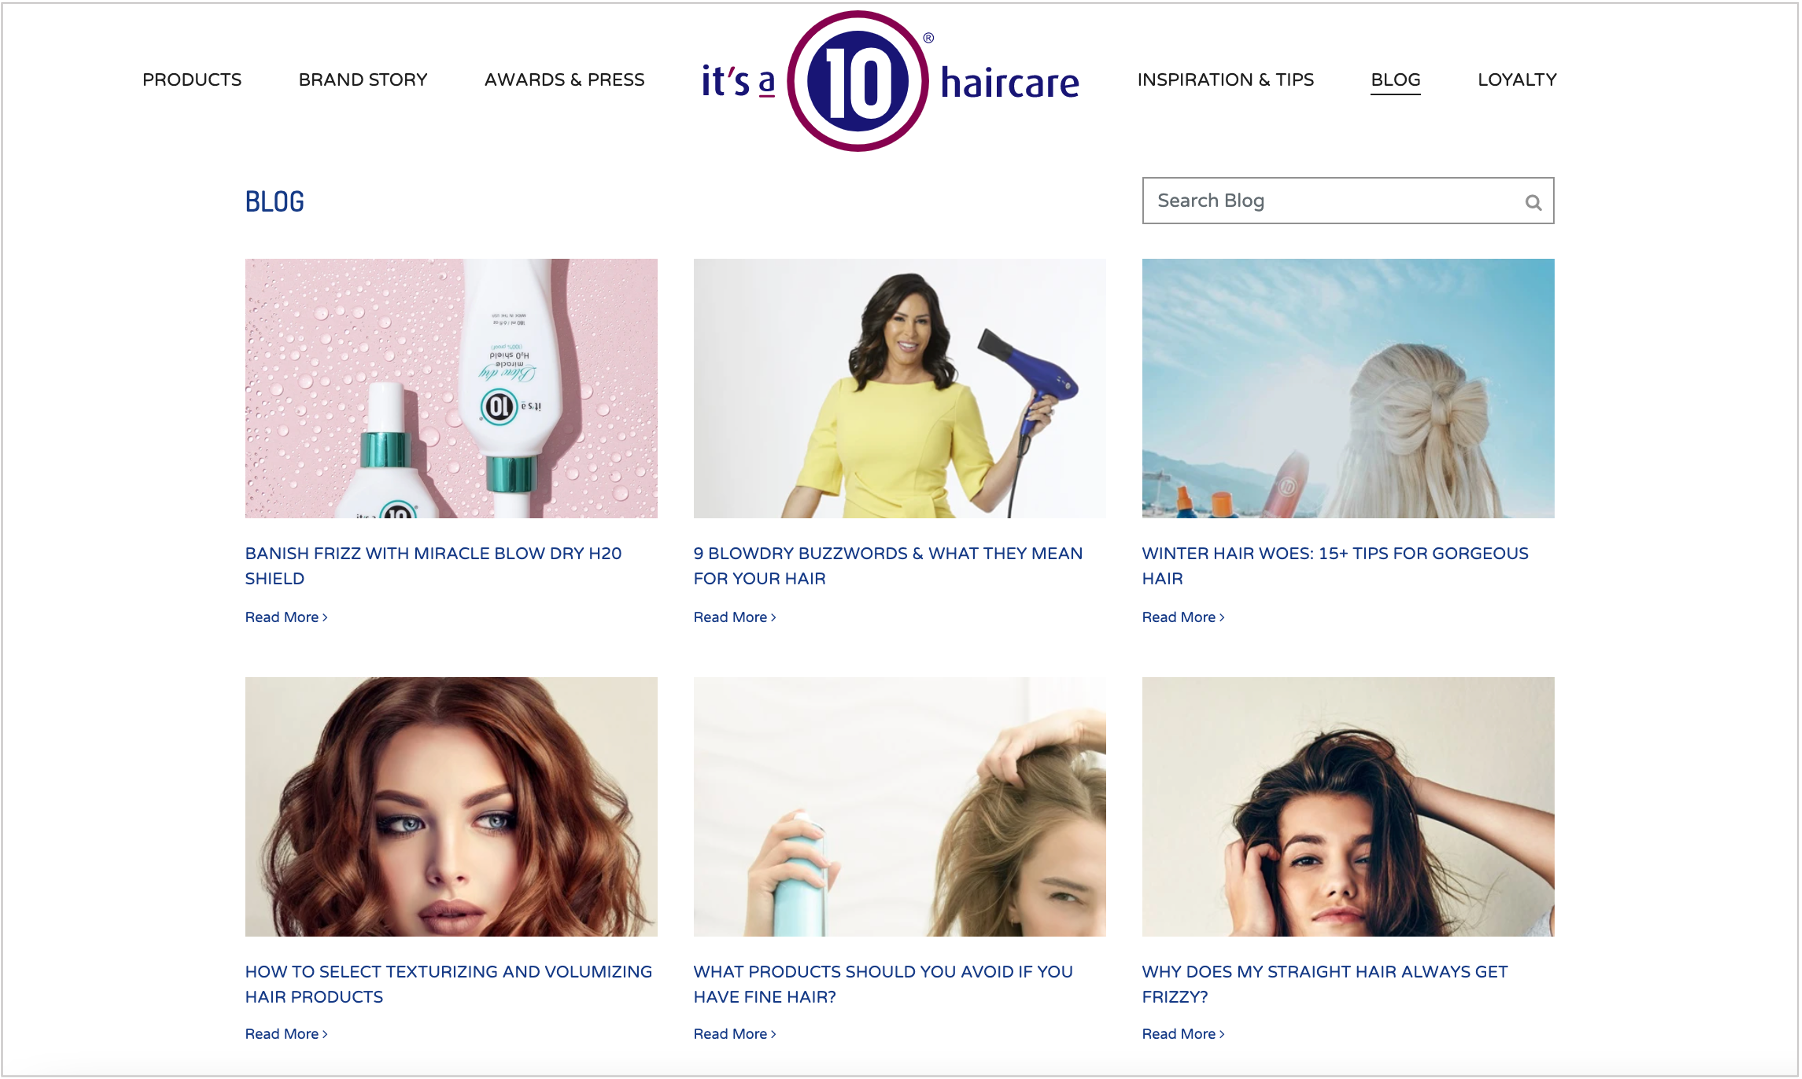Open the Loyalty page
This screenshot has width=1802, height=1079.
pos(1517,80)
